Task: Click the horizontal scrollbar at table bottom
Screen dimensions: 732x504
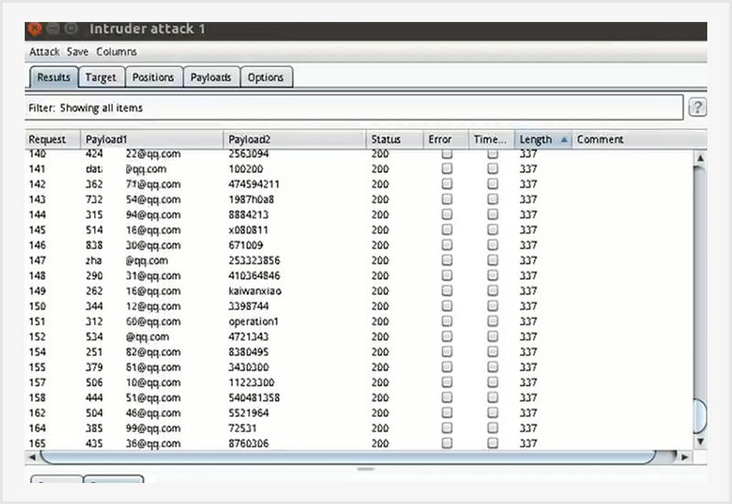Action: [x=360, y=456]
